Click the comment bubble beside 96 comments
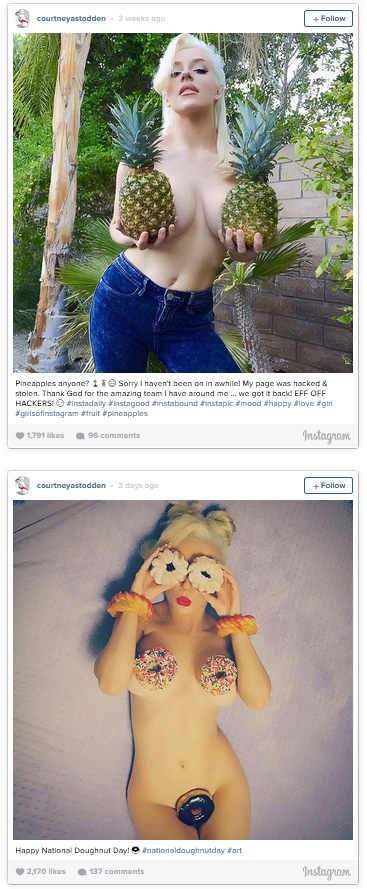This screenshot has width=367, height=889. (80, 436)
